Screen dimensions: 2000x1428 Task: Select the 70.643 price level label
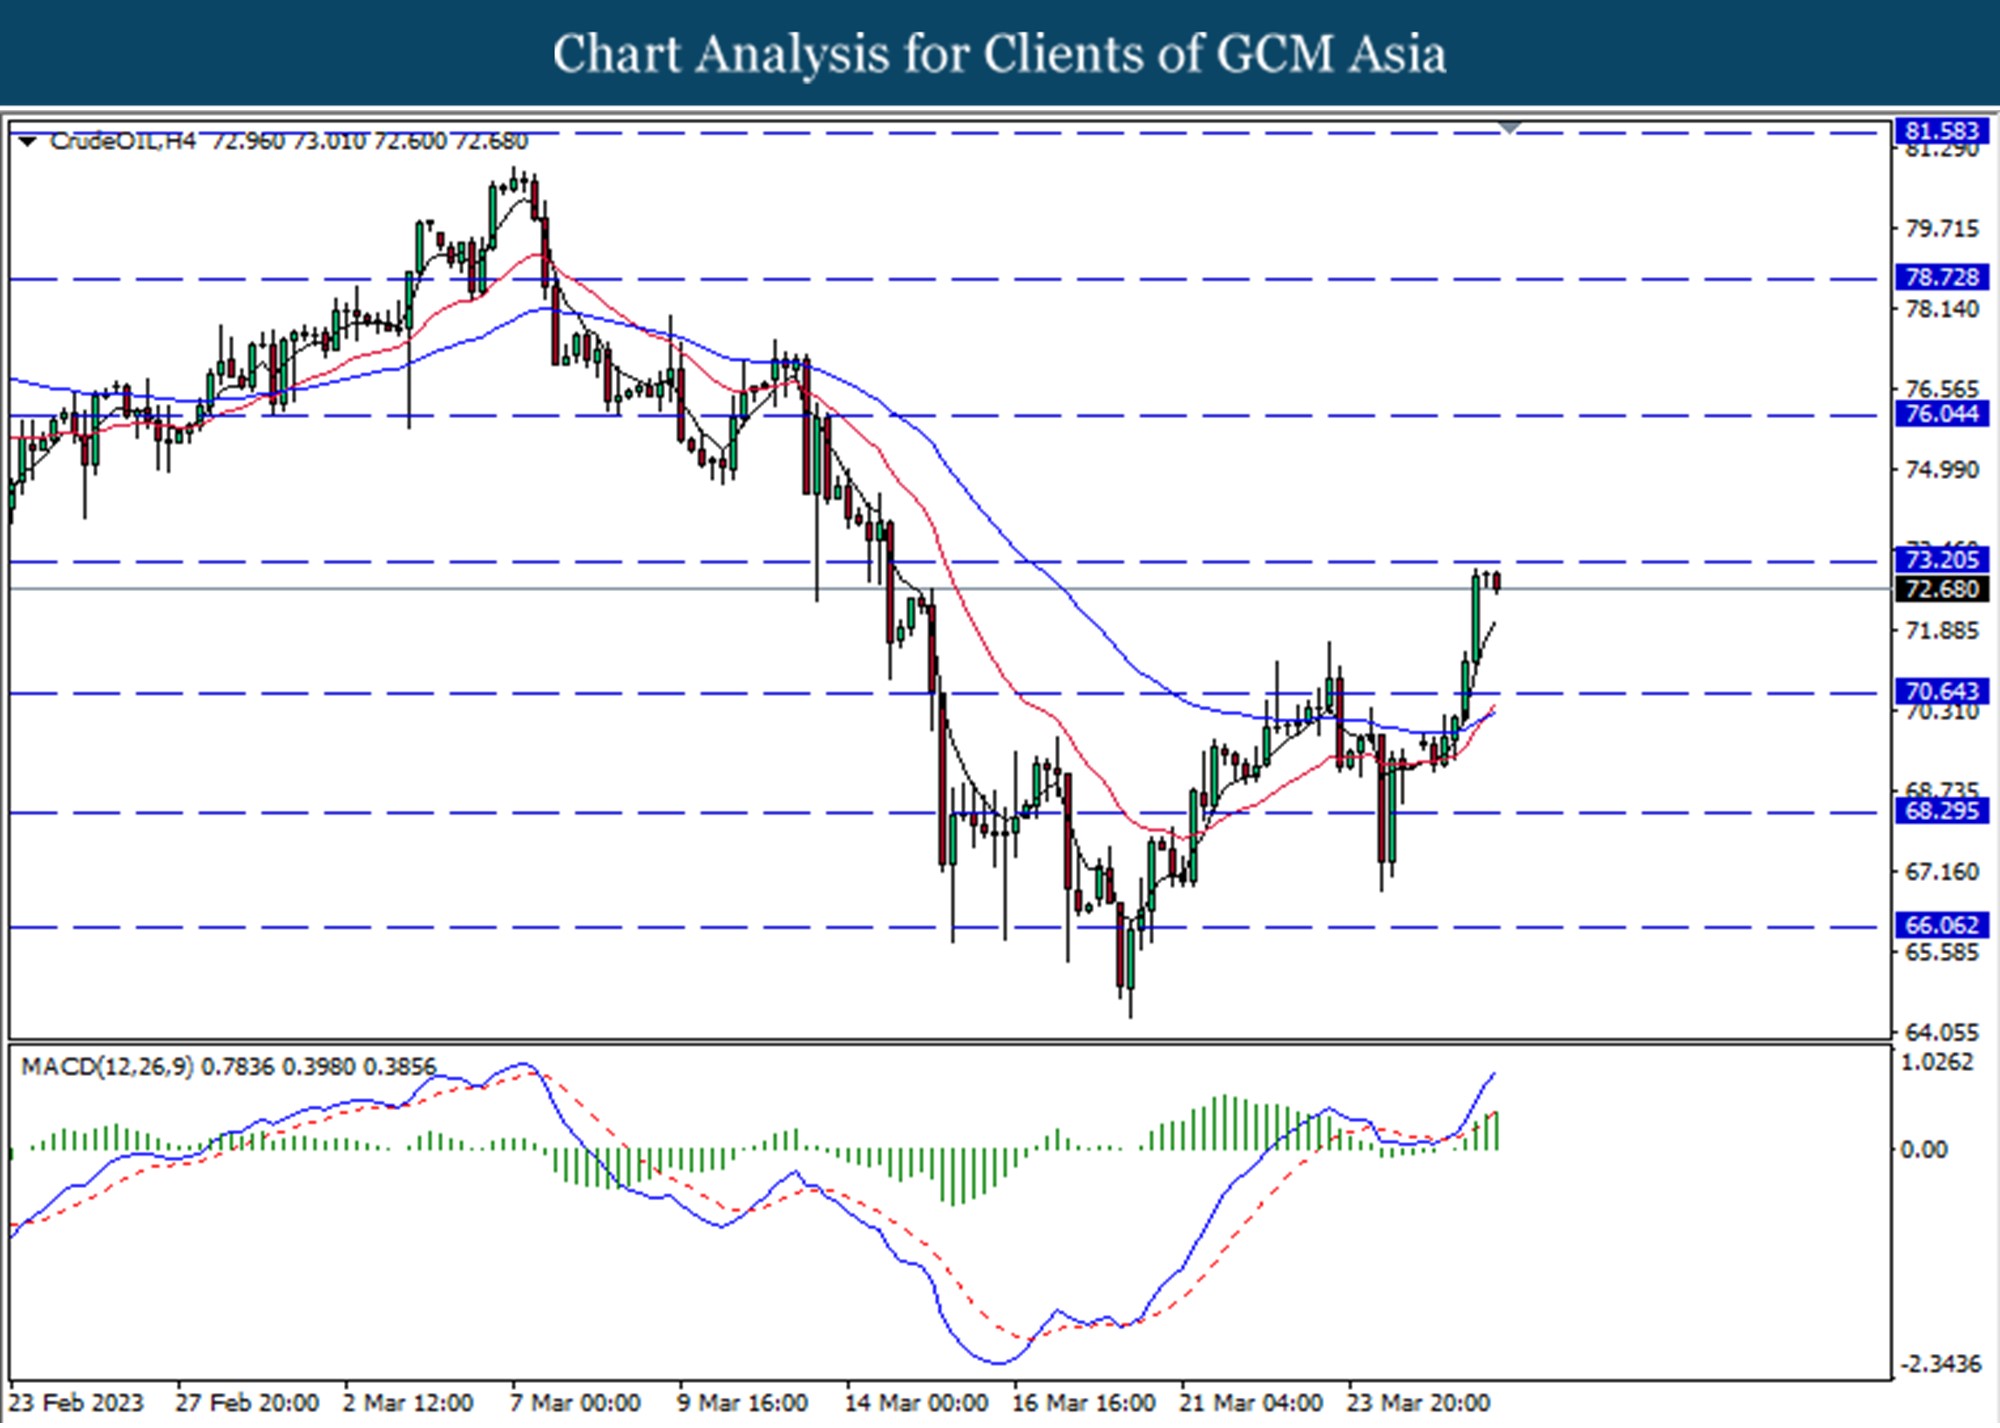pos(1942,691)
